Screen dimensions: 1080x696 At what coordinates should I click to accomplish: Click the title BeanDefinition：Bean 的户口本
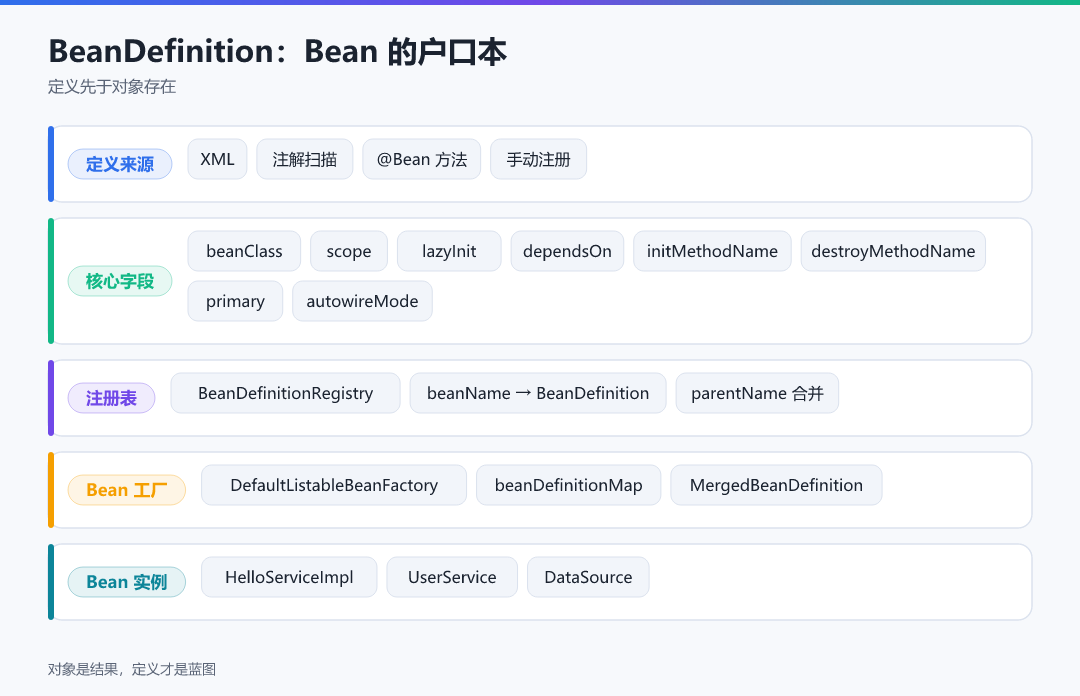coord(278,52)
